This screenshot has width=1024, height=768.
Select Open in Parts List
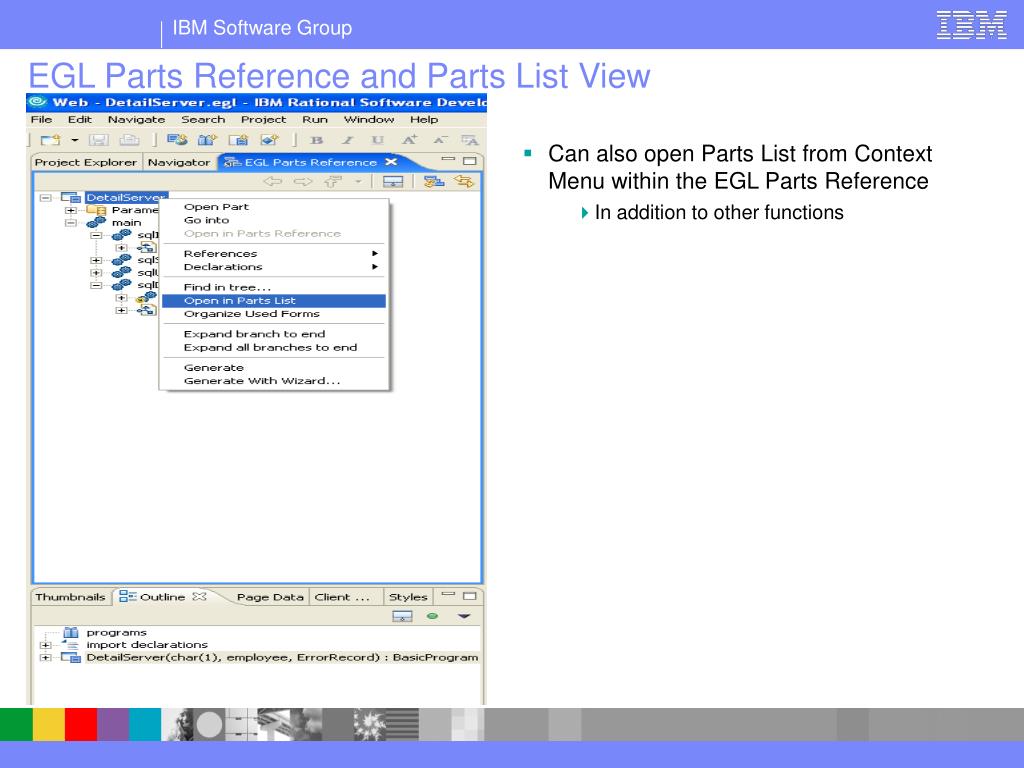pos(273,300)
